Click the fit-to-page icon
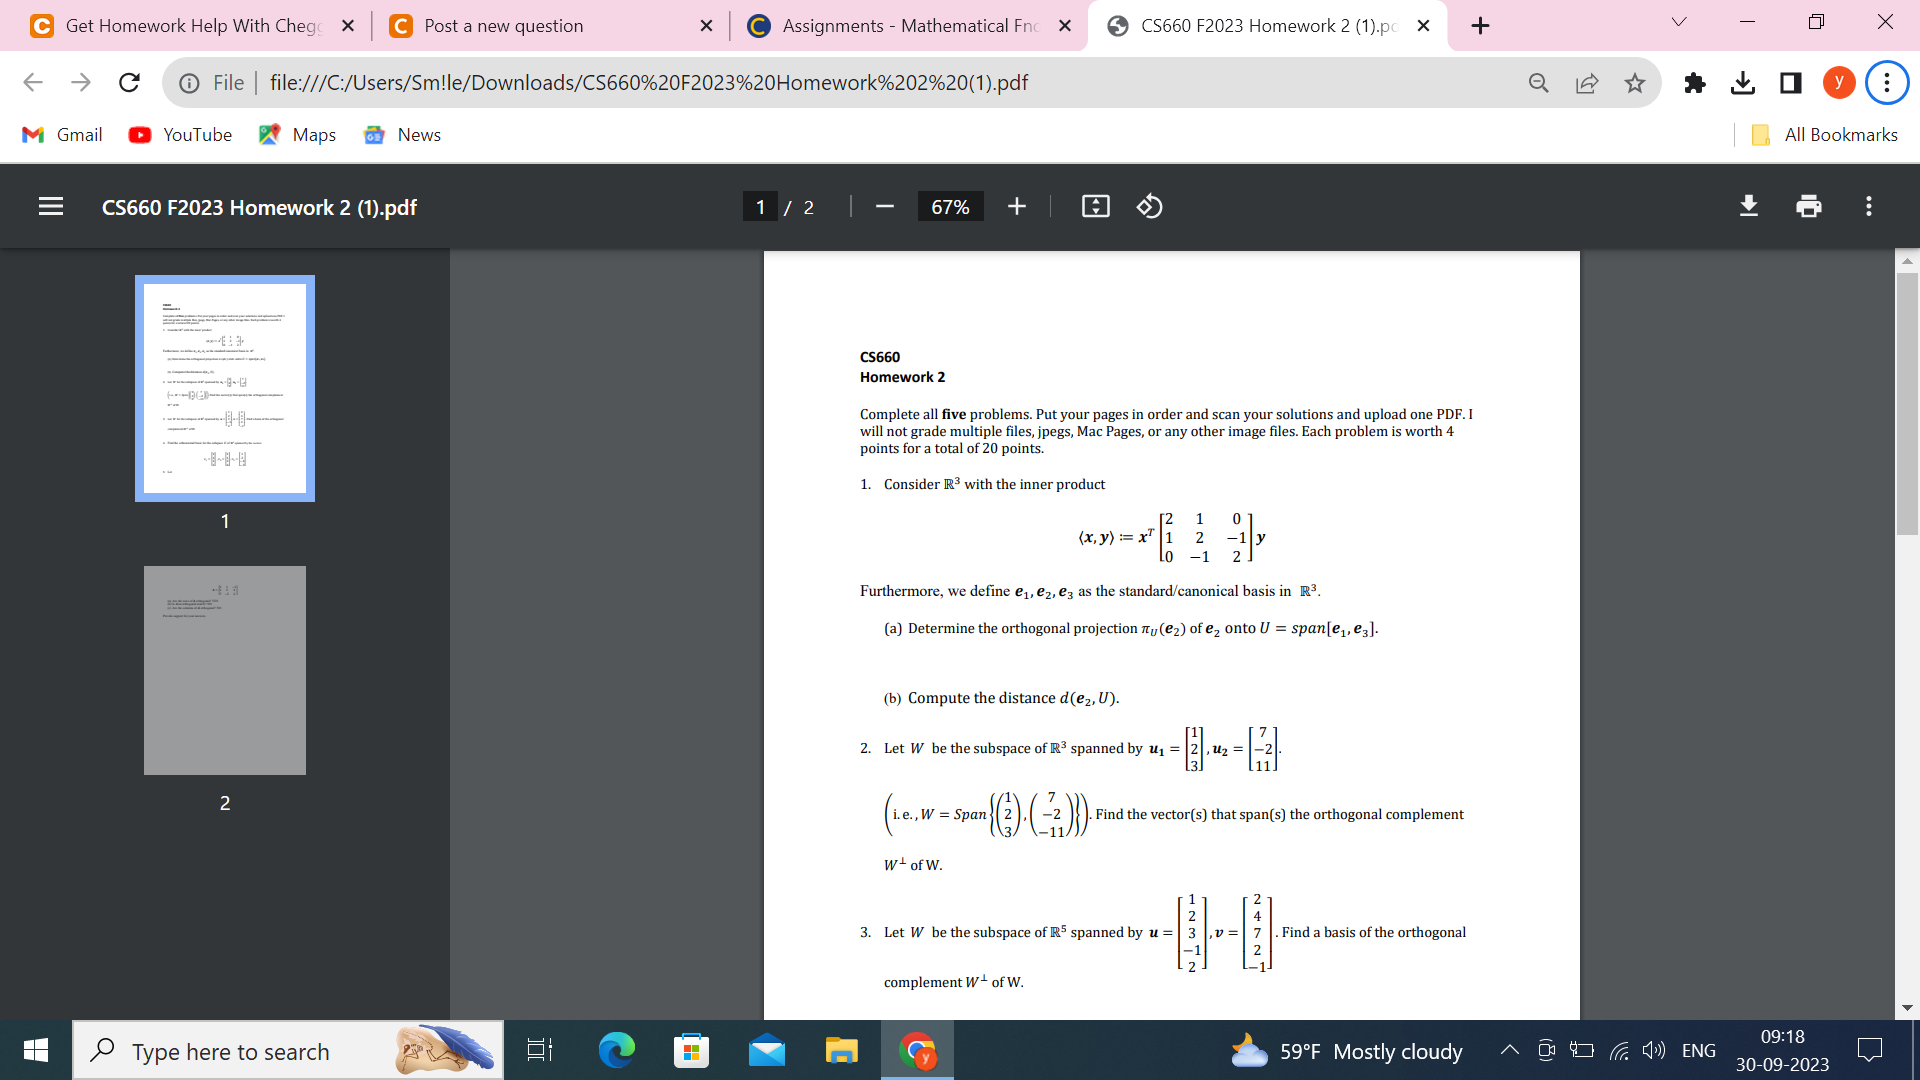 pos(1096,205)
